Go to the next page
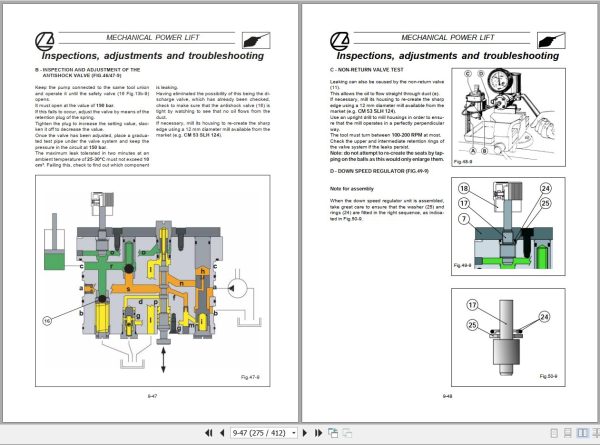Viewport: 600px width, 445px height. 305,433
